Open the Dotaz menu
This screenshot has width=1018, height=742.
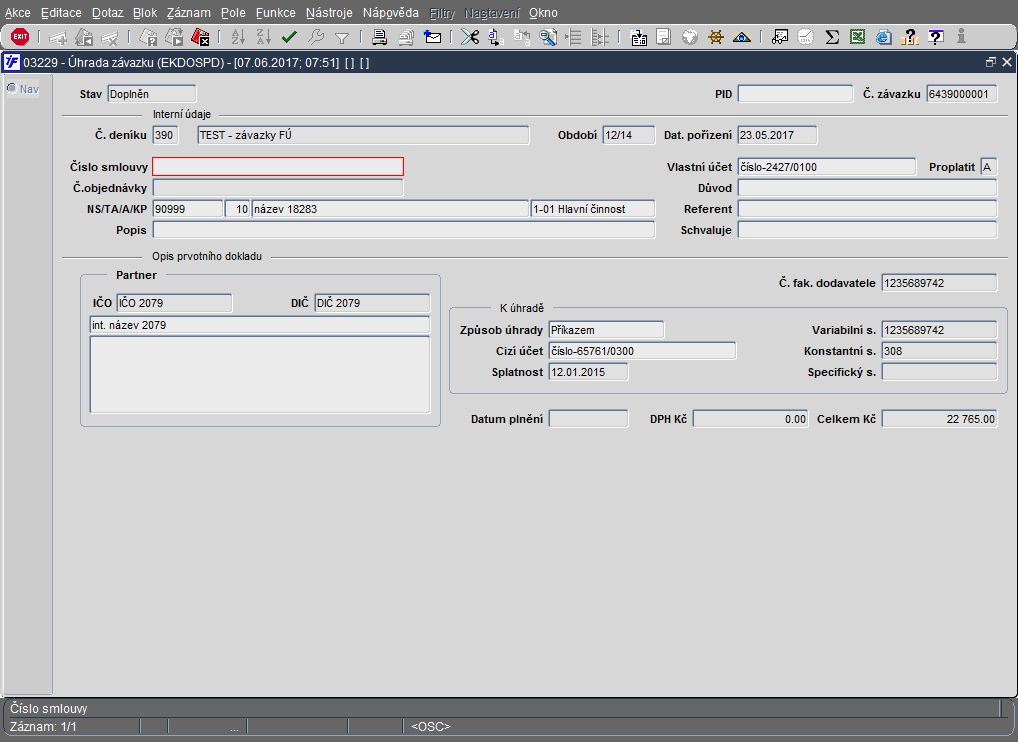[107, 13]
